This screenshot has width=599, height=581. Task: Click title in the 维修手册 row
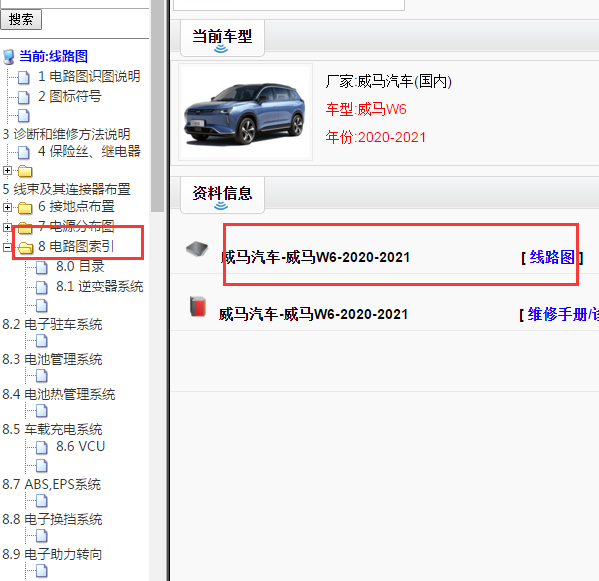point(313,314)
